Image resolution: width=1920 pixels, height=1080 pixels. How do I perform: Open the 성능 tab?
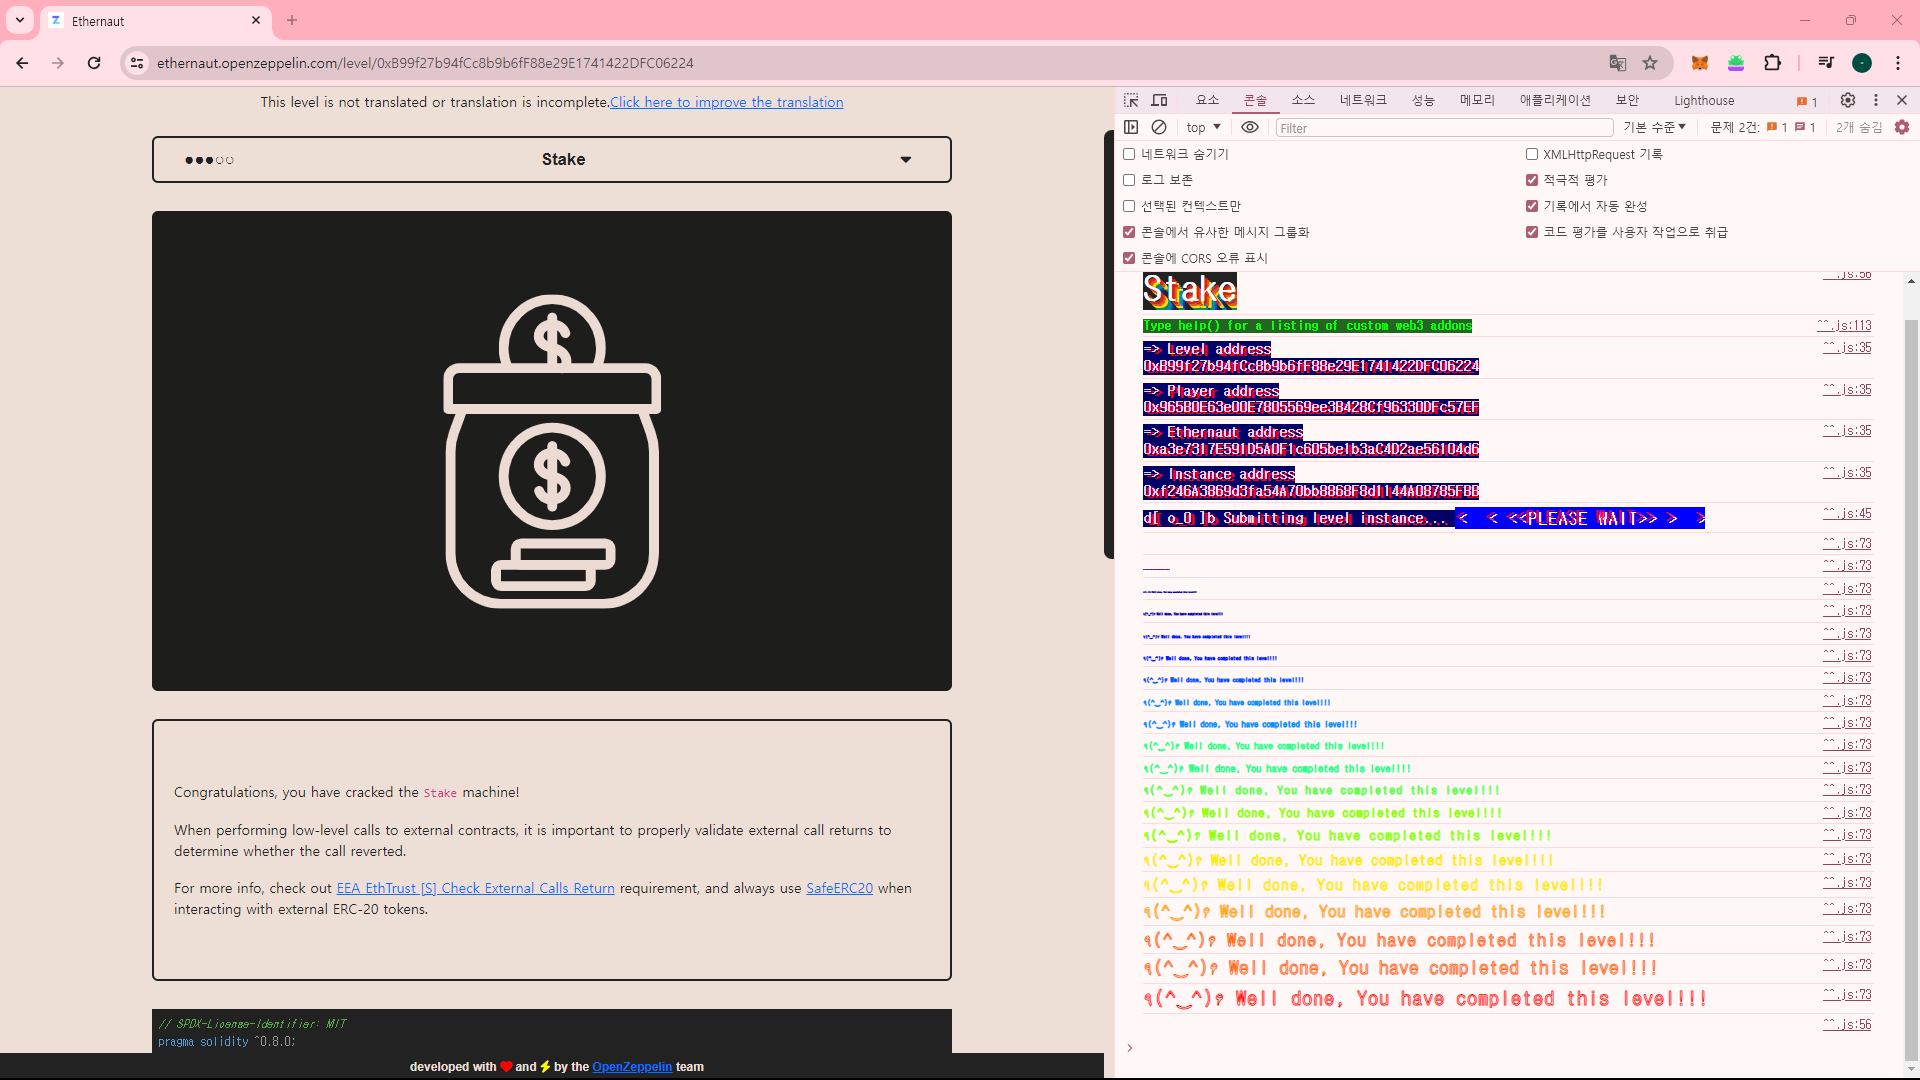(x=1423, y=100)
